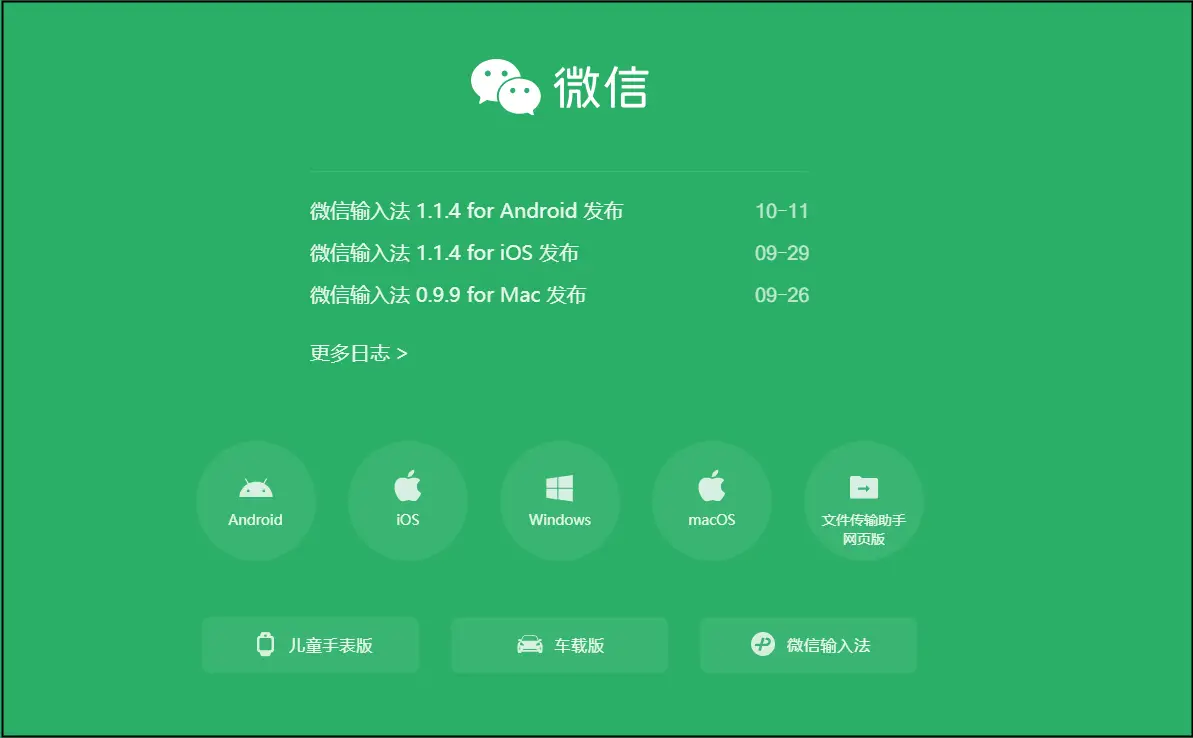Click the 车载版 button
Image resolution: width=1193 pixels, height=738 pixels.
coord(560,645)
